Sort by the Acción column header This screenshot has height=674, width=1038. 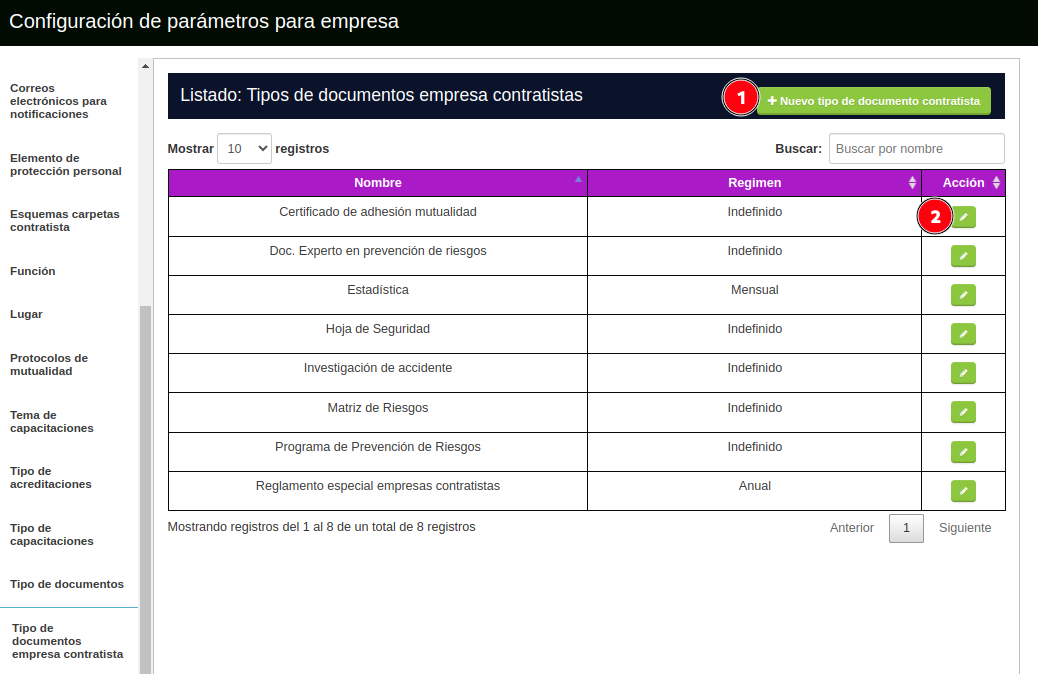click(963, 183)
